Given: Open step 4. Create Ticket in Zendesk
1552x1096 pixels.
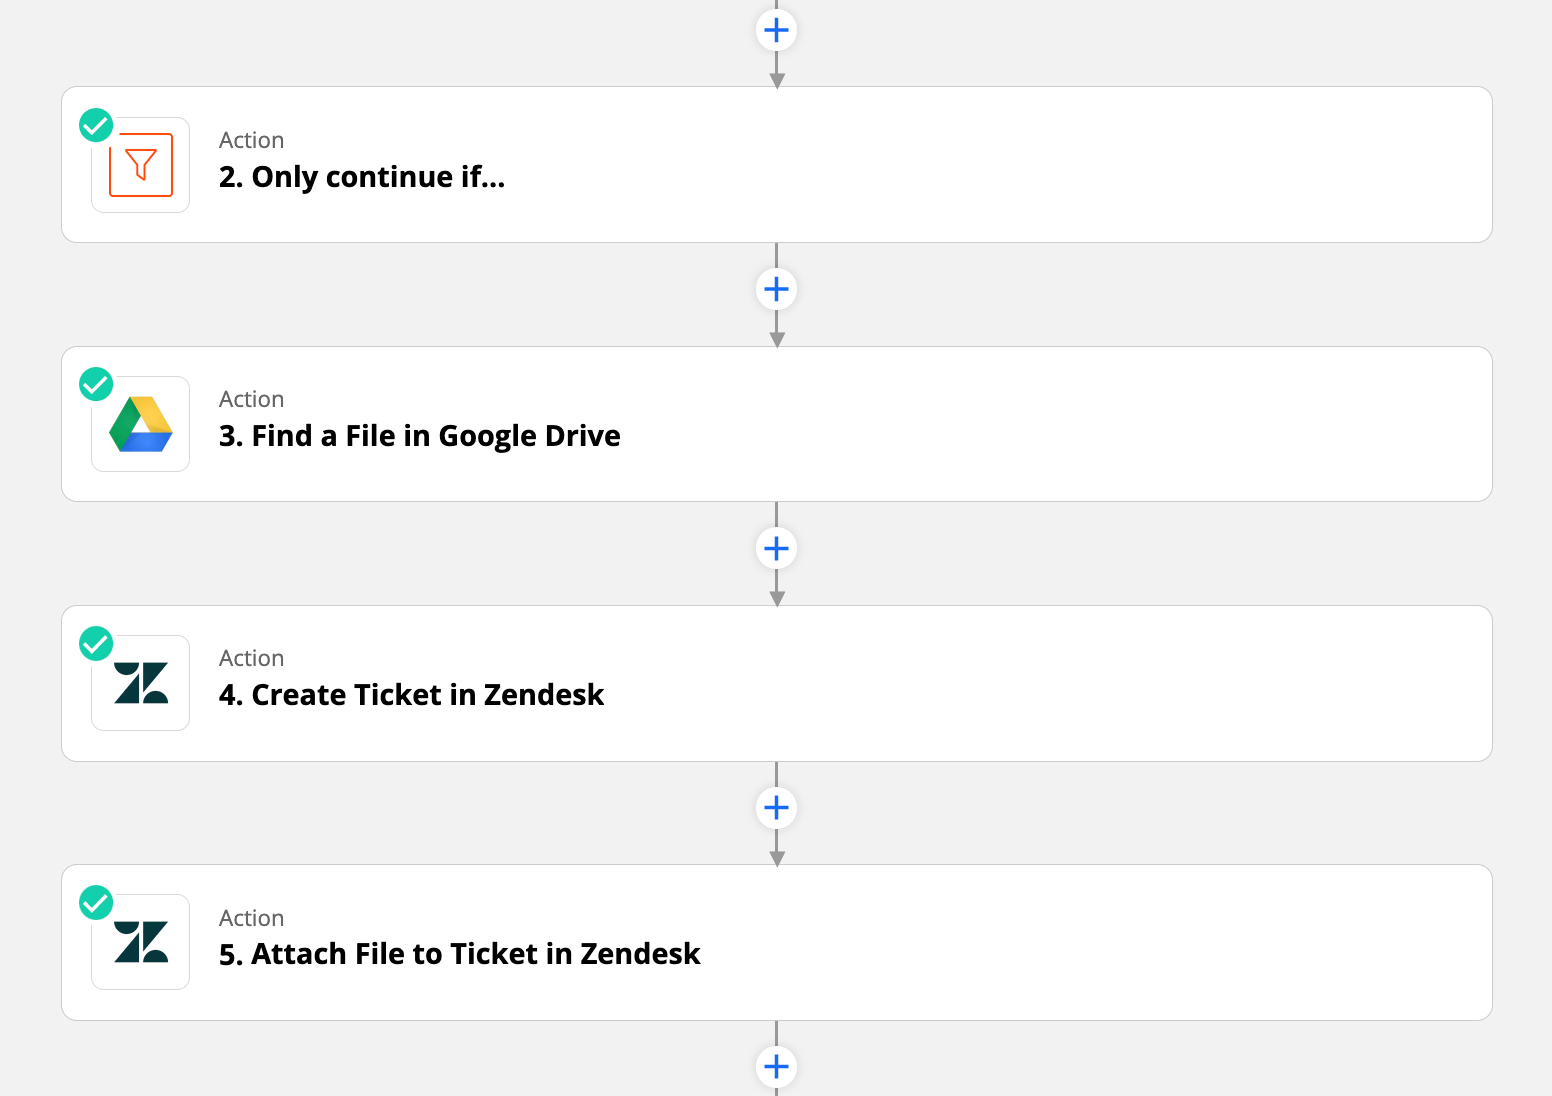Looking at the screenshot, I should point(412,695).
